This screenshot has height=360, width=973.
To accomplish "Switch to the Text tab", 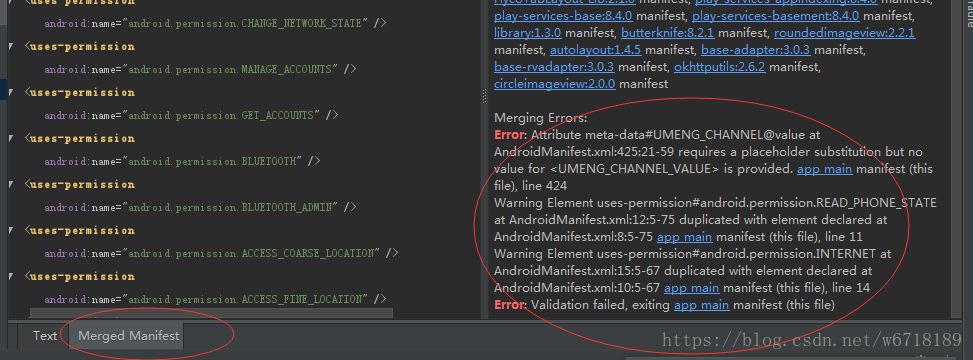I will (x=45, y=336).
